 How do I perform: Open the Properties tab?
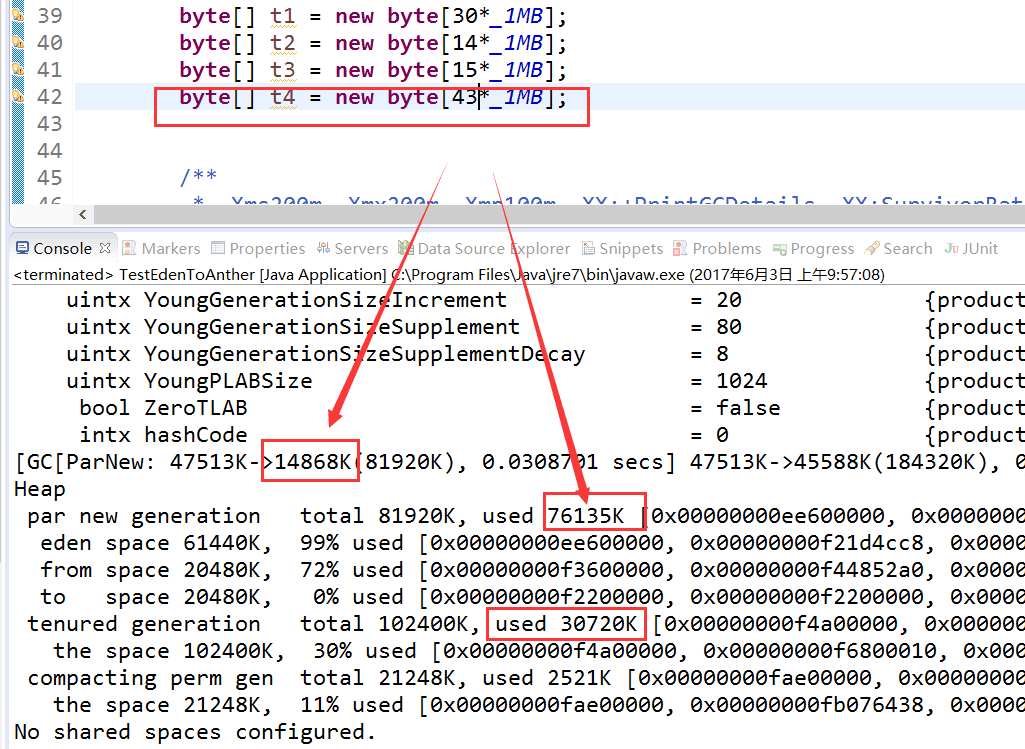tap(258, 248)
